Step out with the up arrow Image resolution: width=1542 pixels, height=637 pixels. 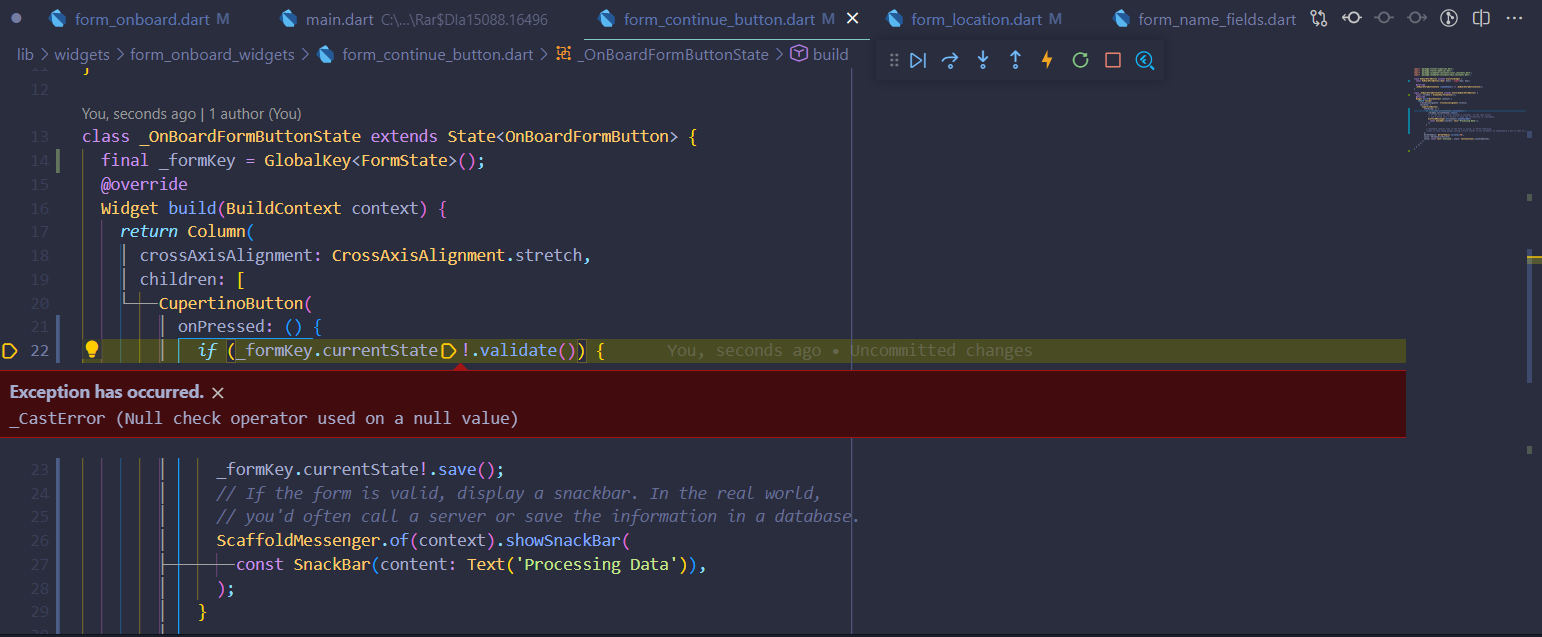(x=1015, y=60)
